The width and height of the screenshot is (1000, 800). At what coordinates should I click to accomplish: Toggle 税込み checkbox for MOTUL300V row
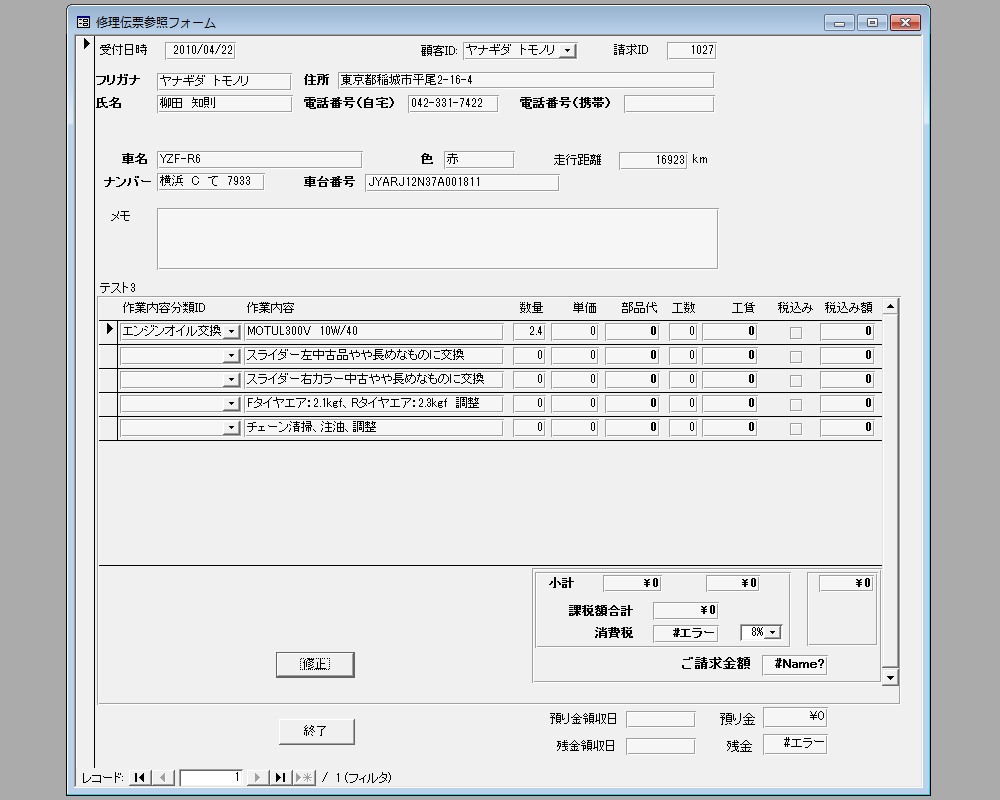coord(796,332)
